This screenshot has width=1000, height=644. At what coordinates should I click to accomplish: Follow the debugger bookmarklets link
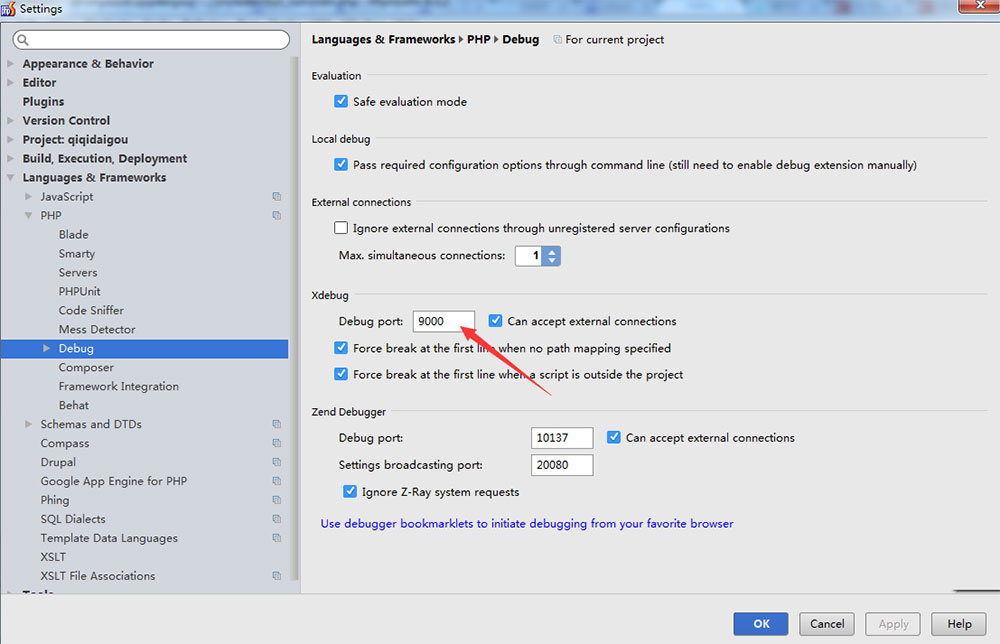coord(527,523)
